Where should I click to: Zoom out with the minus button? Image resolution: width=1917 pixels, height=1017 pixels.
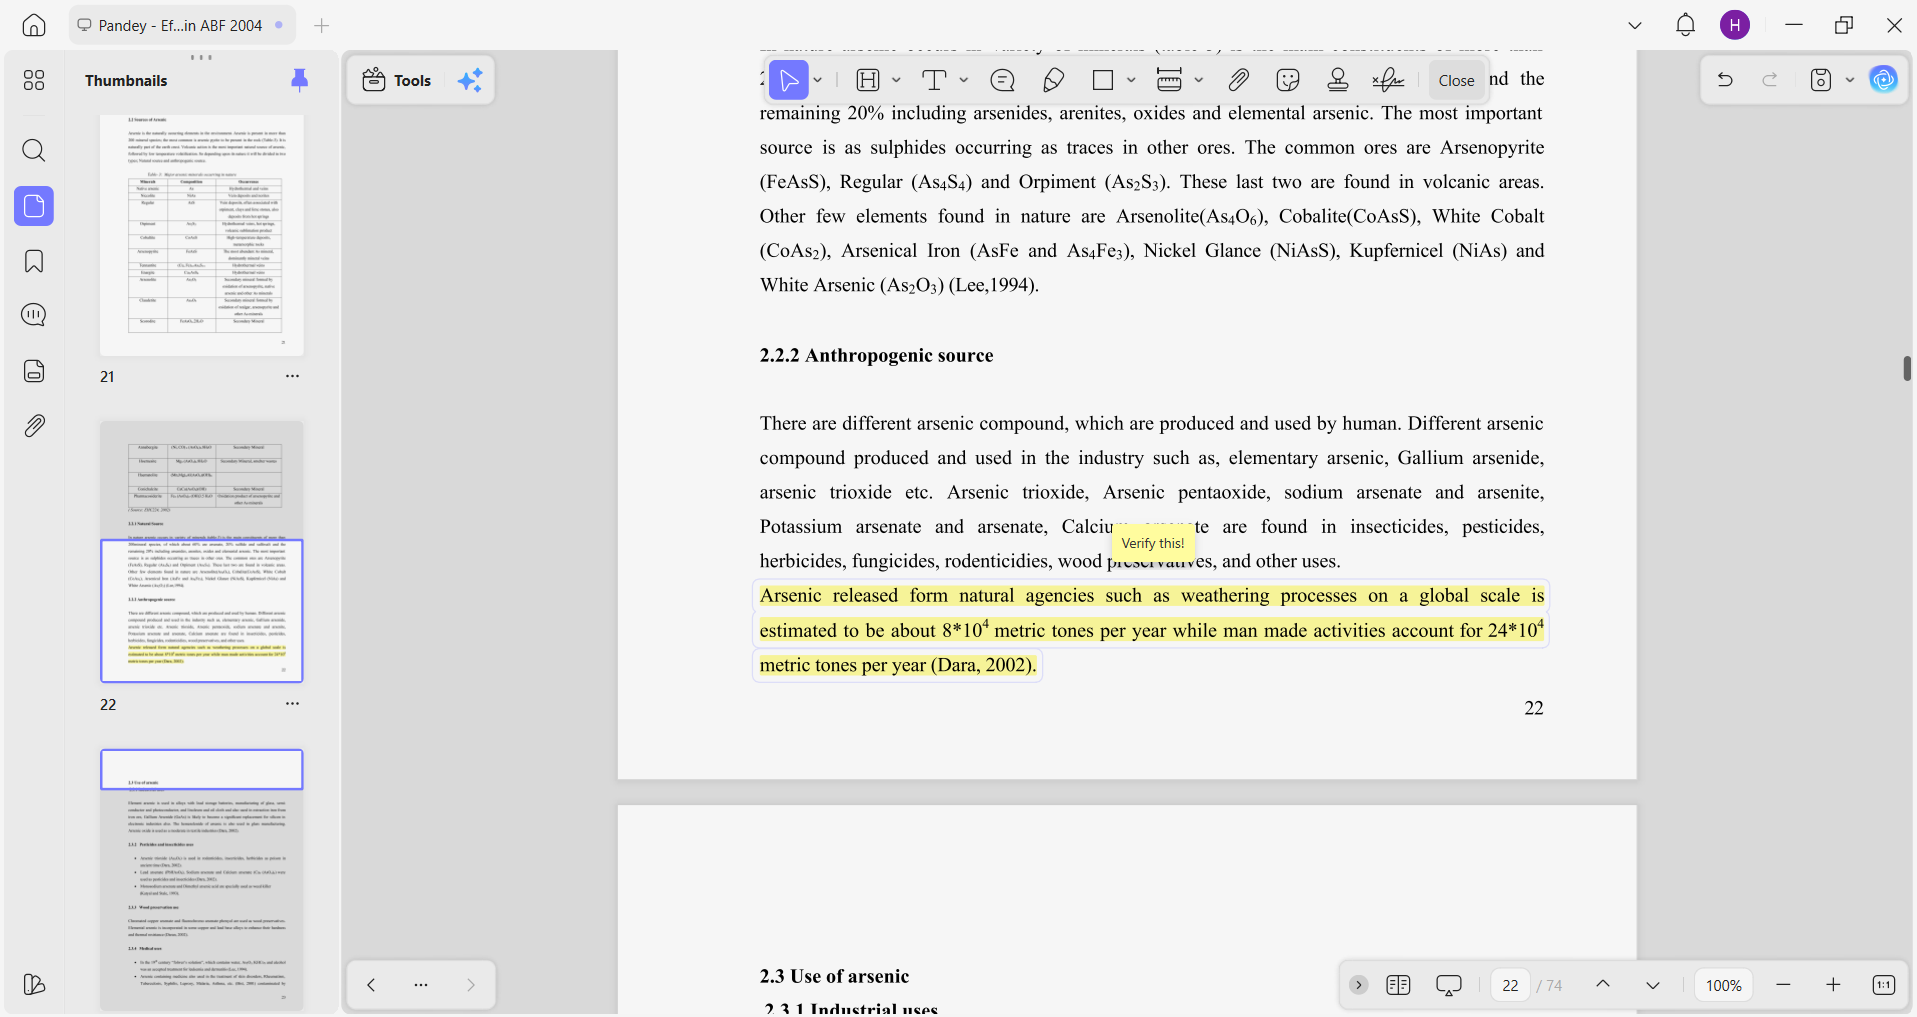tap(1783, 985)
